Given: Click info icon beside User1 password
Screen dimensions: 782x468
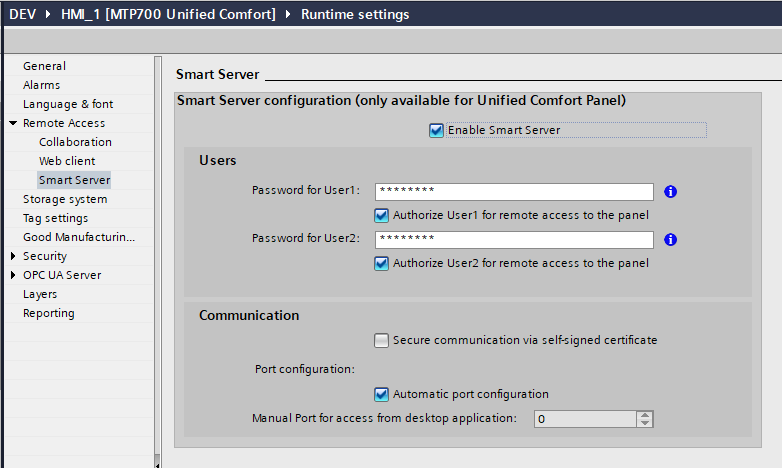Looking at the screenshot, I should pos(671,191).
